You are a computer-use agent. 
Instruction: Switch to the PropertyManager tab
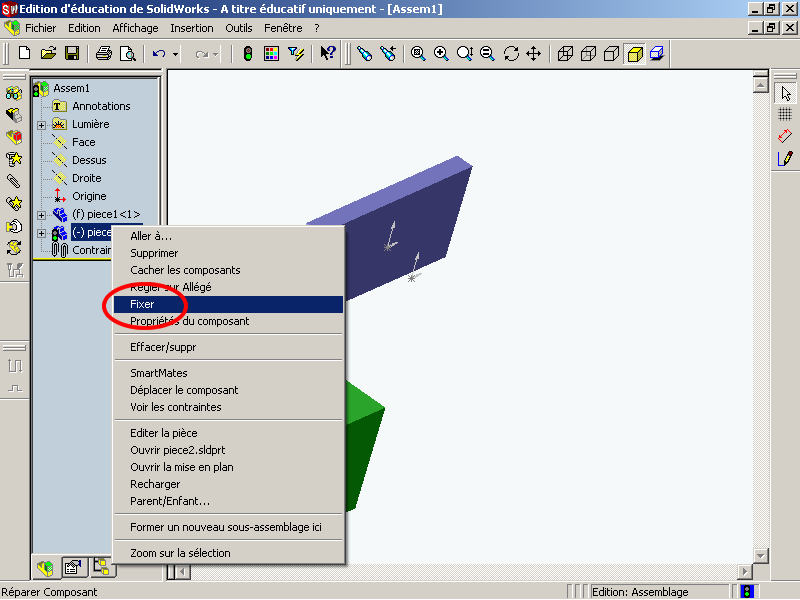pyautogui.click(x=73, y=567)
